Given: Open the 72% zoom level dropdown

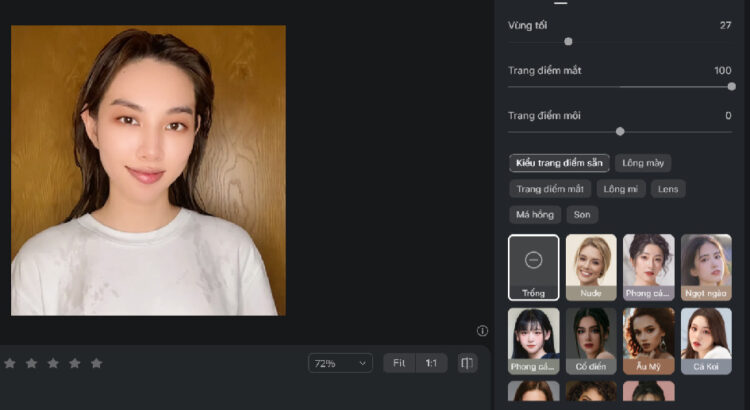Looking at the screenshot, I should pos(340,363).
